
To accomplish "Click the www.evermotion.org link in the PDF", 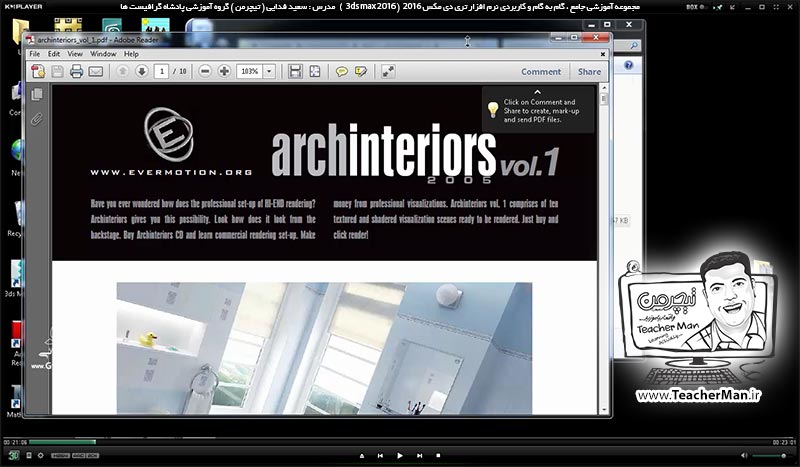I will coord(171,173).
